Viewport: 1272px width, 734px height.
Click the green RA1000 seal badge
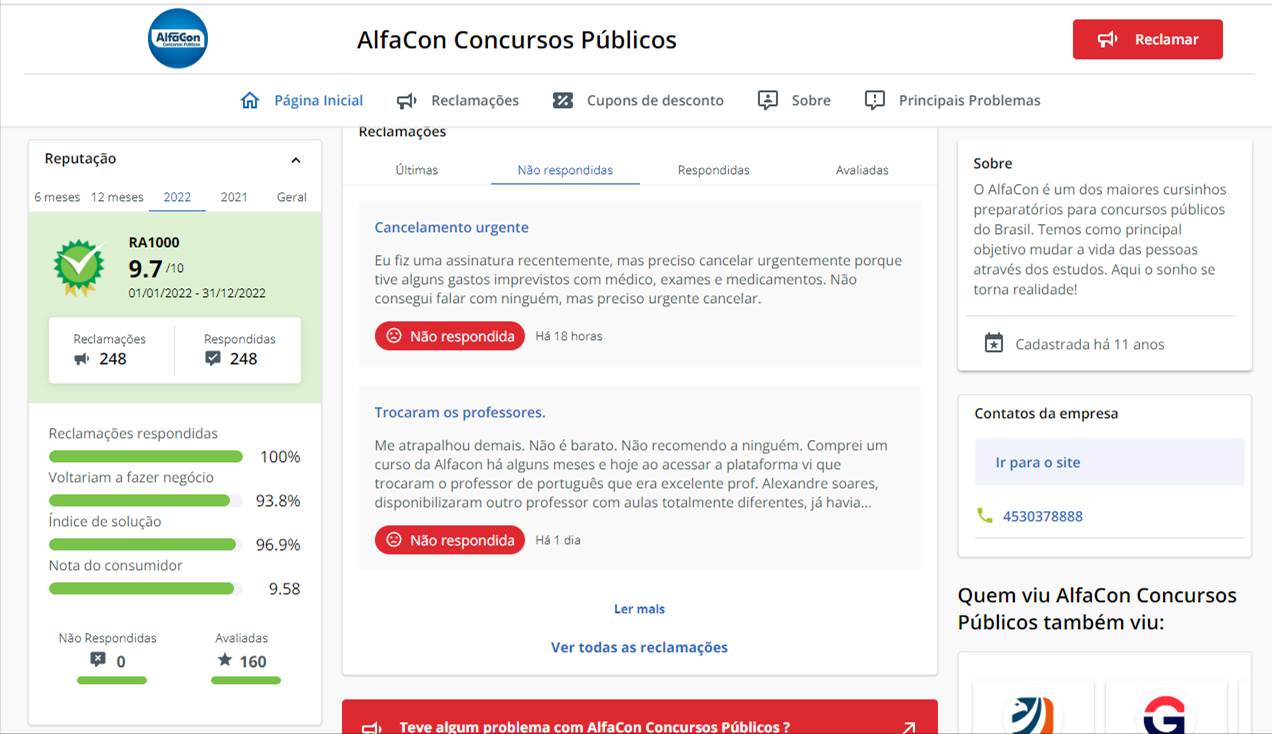79,266
